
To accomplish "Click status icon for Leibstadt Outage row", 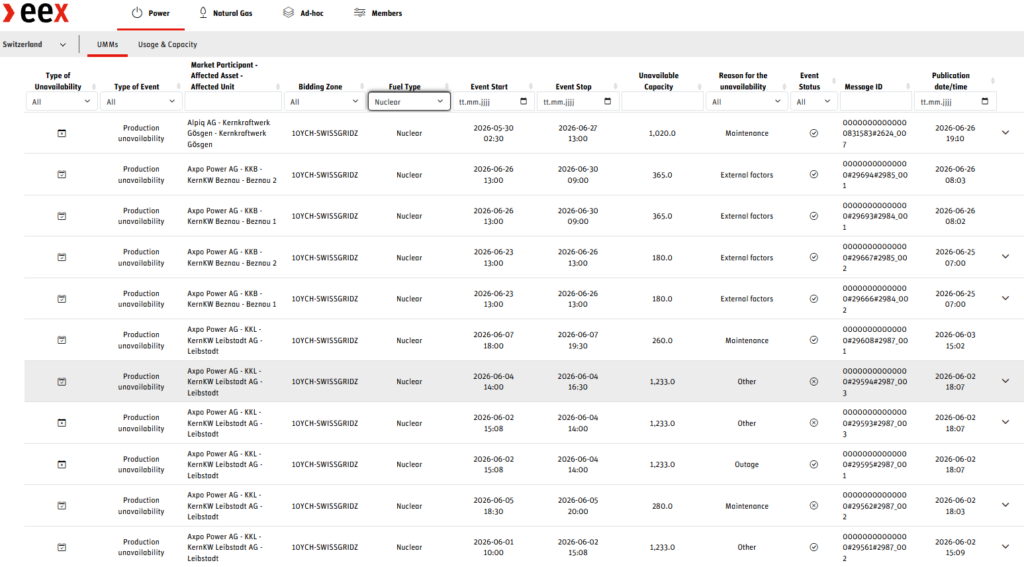I will click(814, 464).
